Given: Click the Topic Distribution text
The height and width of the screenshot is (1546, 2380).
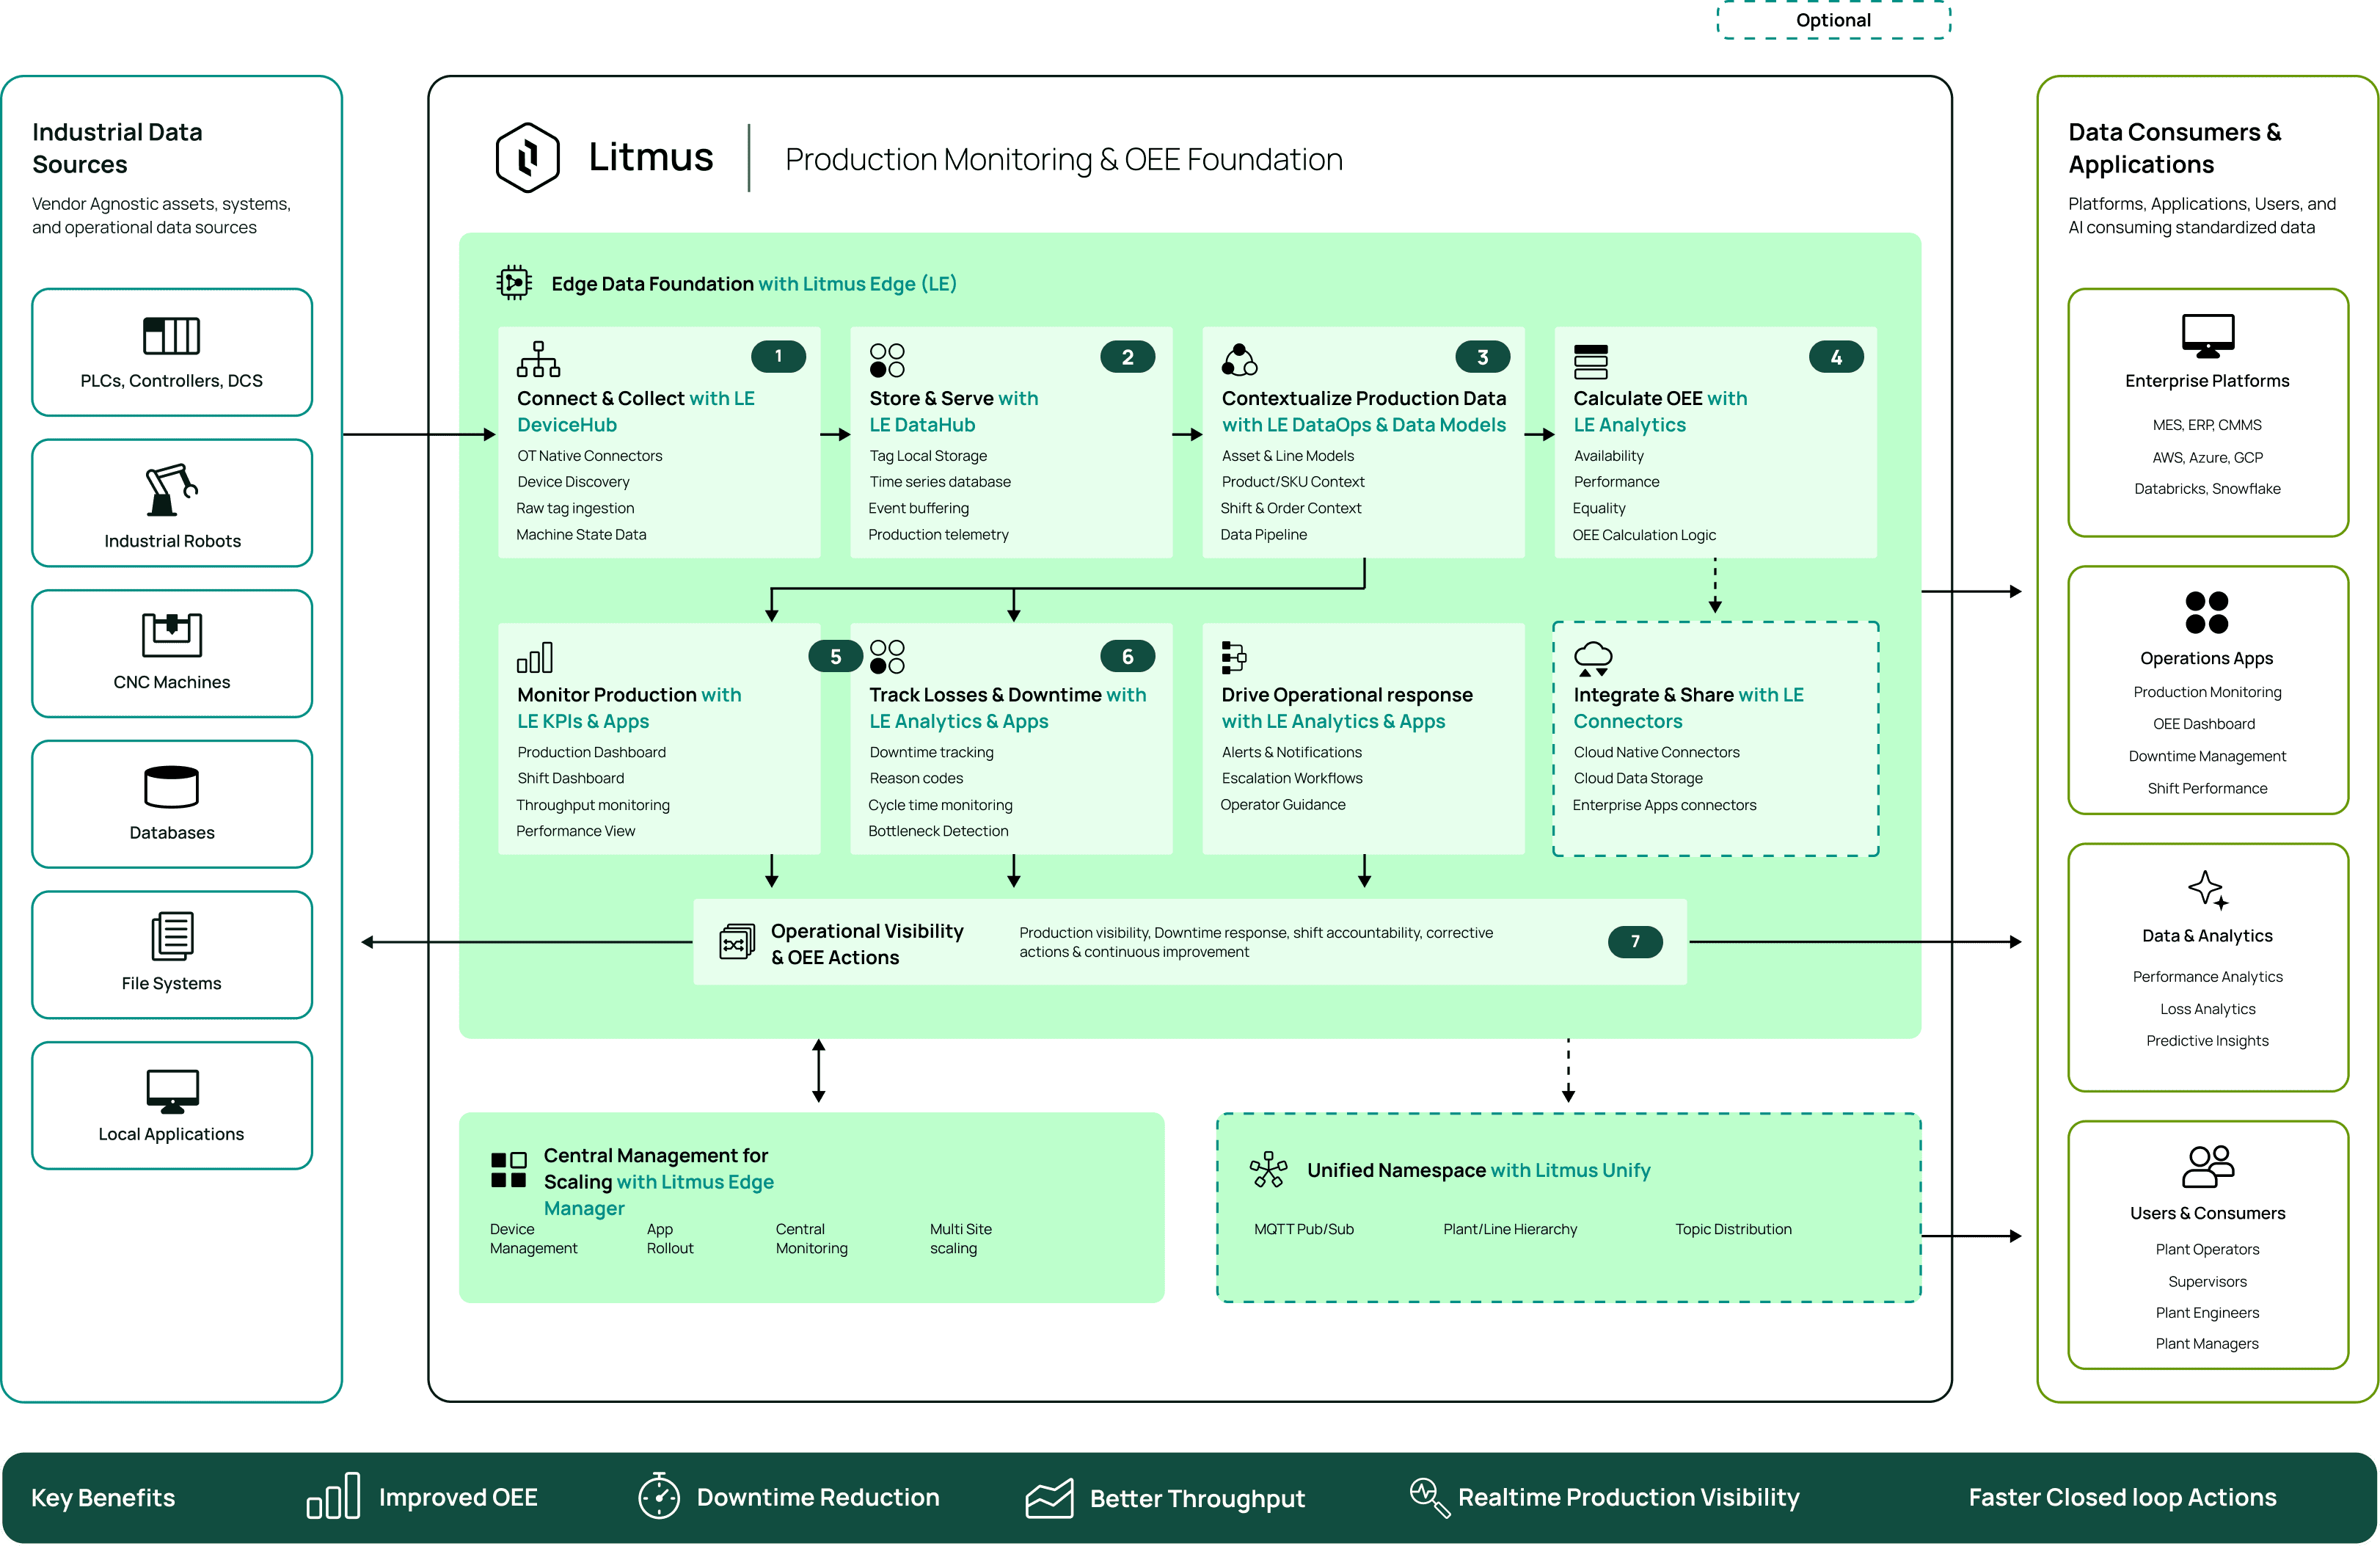Looking at the screenshot, I should 1733,1229.
